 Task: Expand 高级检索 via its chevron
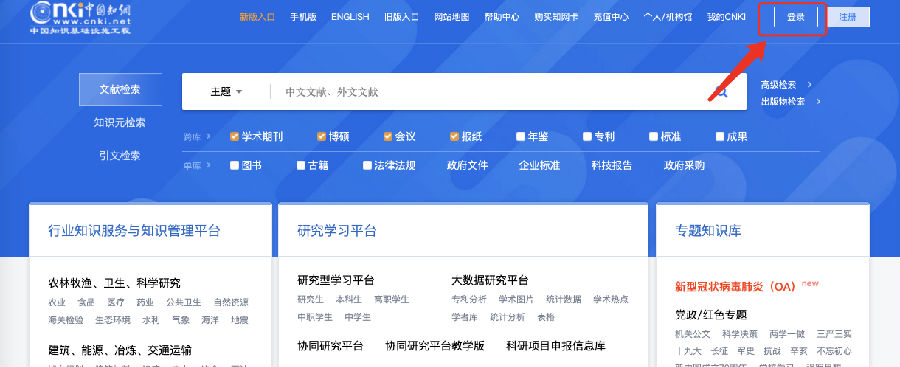(810, 84)
